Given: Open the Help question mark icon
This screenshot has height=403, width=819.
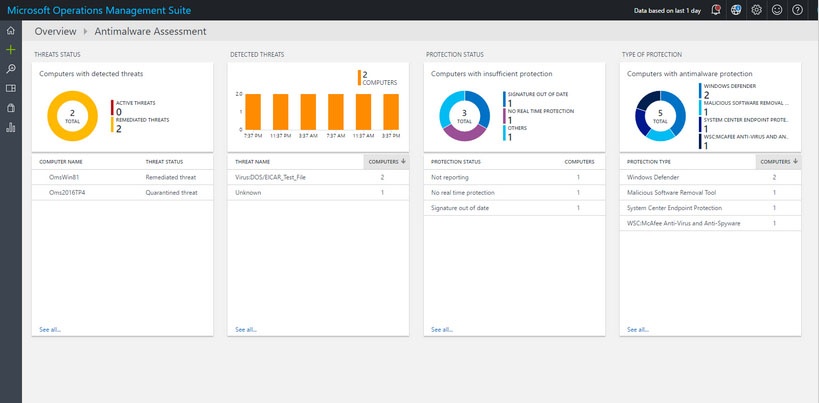Looking at the screenshot, I should pos(797,10).
